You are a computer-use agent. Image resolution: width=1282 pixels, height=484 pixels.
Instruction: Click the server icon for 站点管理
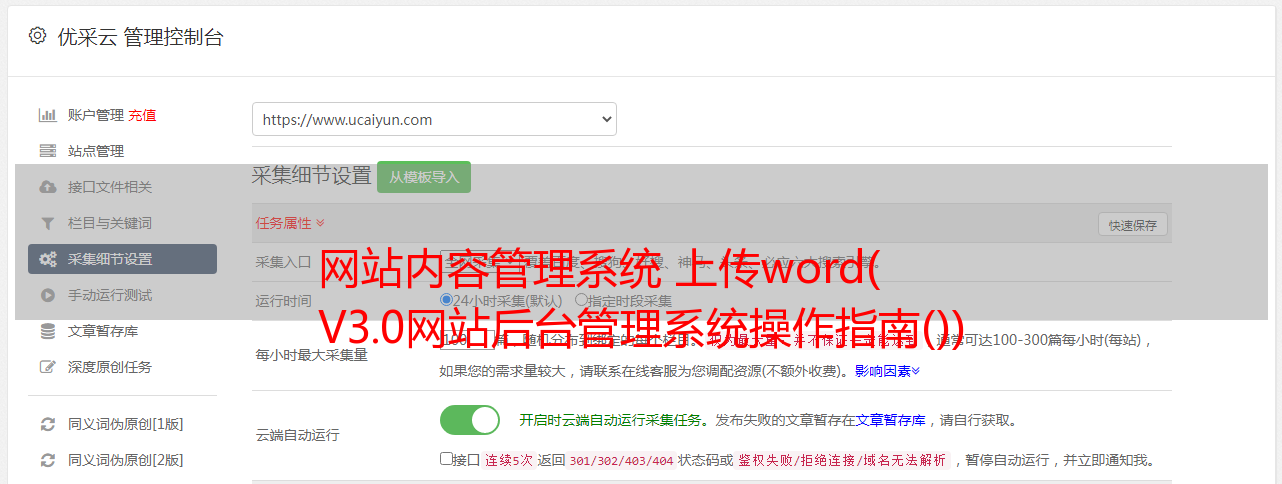[47, 151]
